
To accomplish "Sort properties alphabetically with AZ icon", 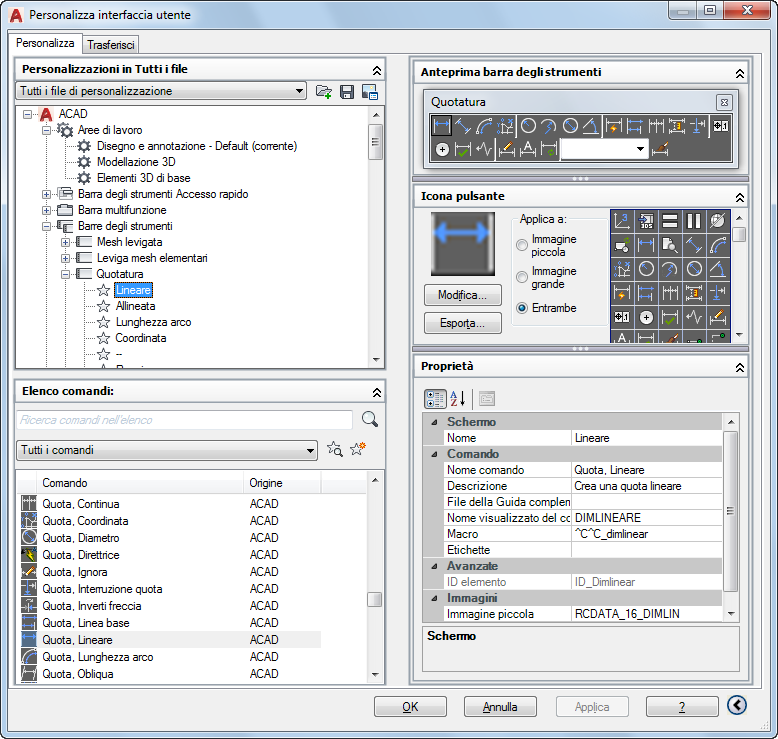I will [x=457, y=399].
